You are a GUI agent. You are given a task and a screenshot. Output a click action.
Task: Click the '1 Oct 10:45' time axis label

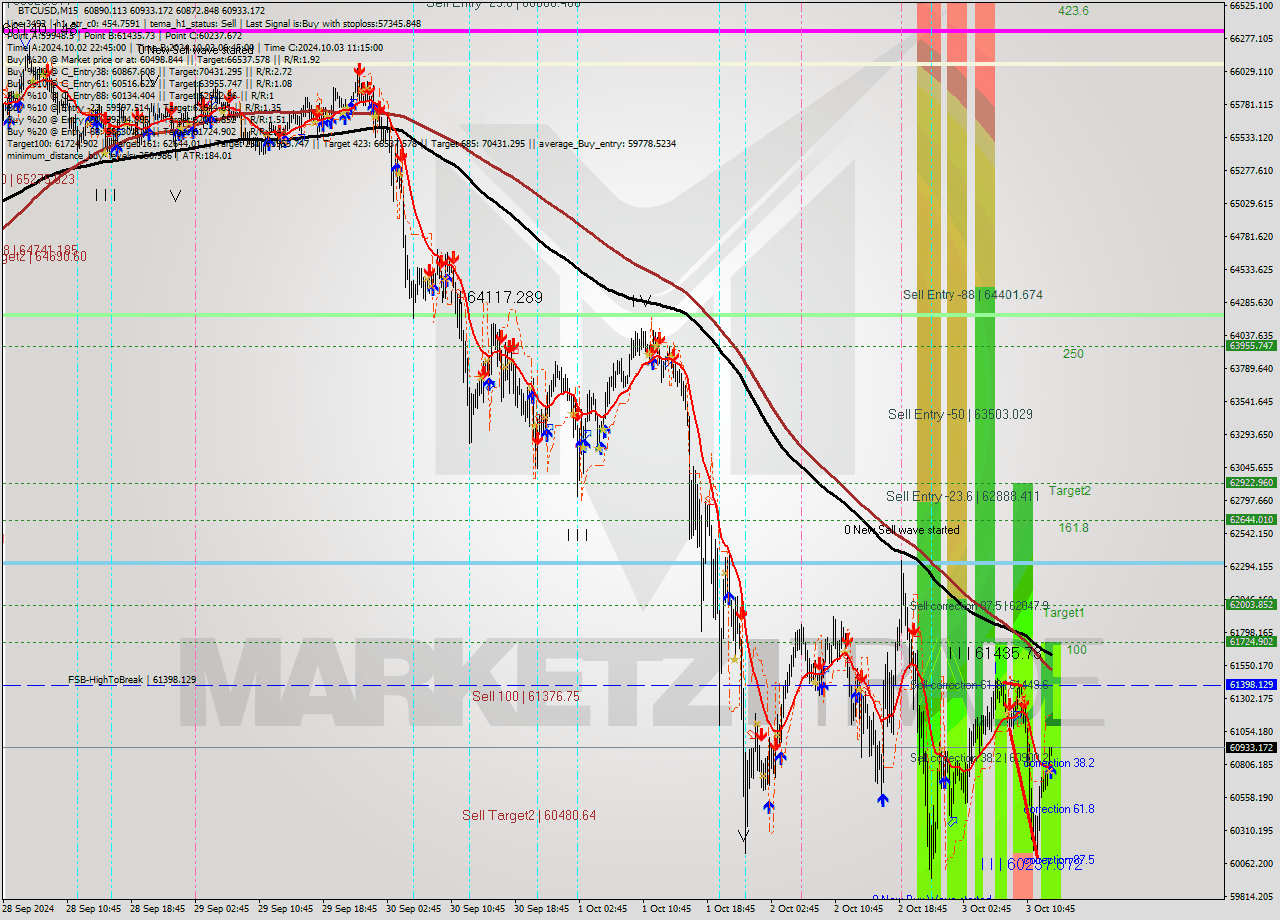pos(666,909)
